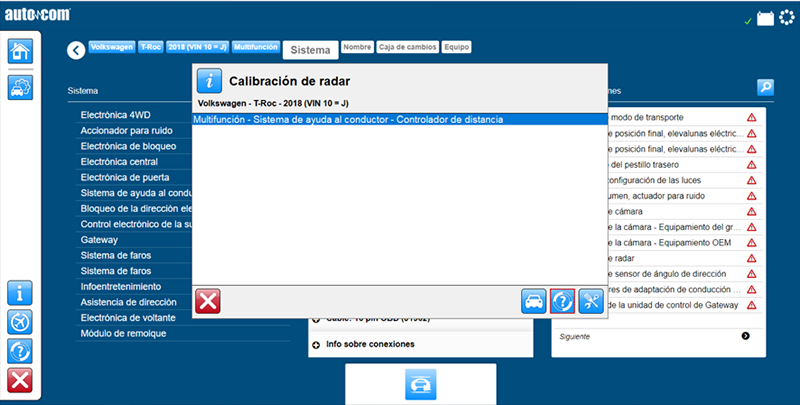Click the dialog's blue info icon
Screen dimensions: 800x405
[x=209, y=81]
